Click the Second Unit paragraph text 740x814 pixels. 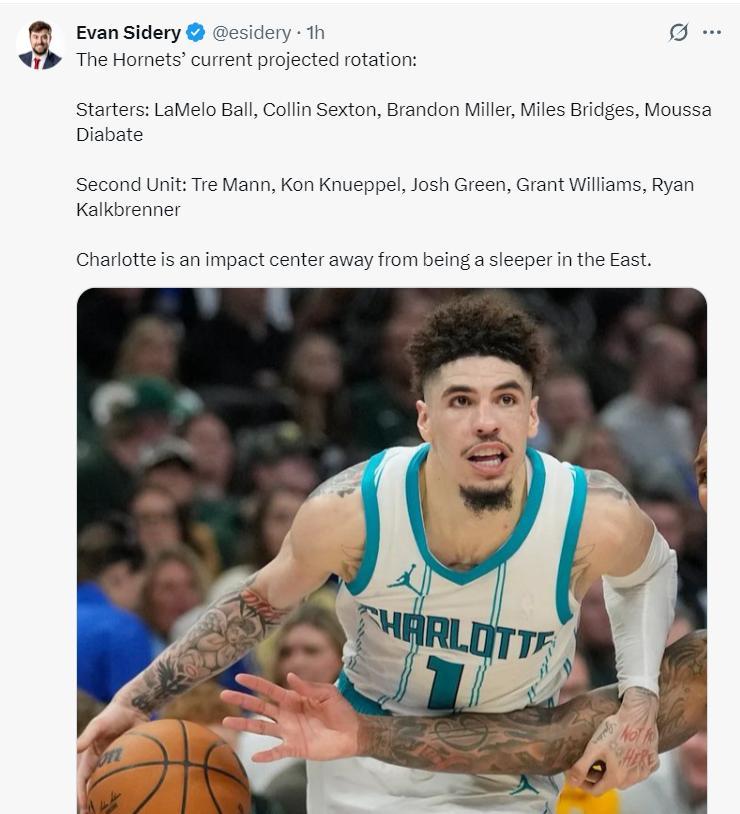coord(385,197)
